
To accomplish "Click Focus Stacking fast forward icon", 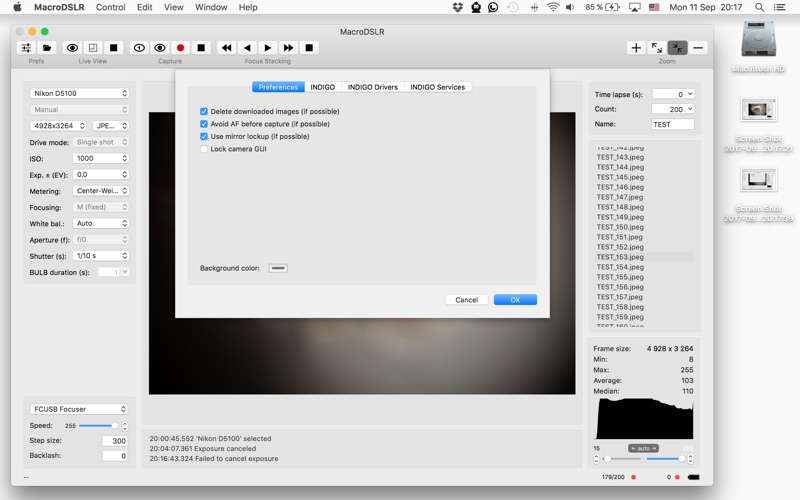I will click(288, 48).
